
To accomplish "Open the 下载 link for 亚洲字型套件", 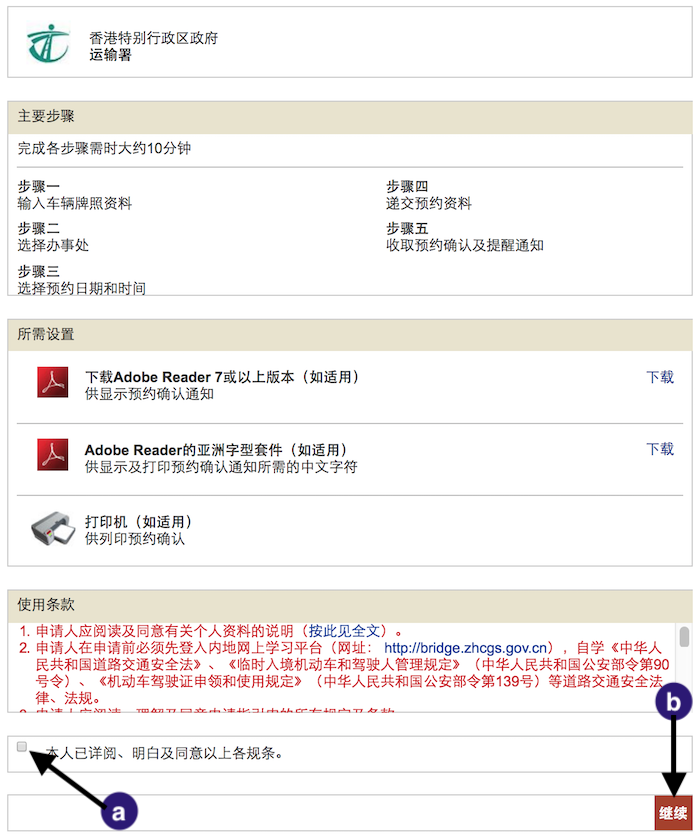I will click(x=659, y=449).
